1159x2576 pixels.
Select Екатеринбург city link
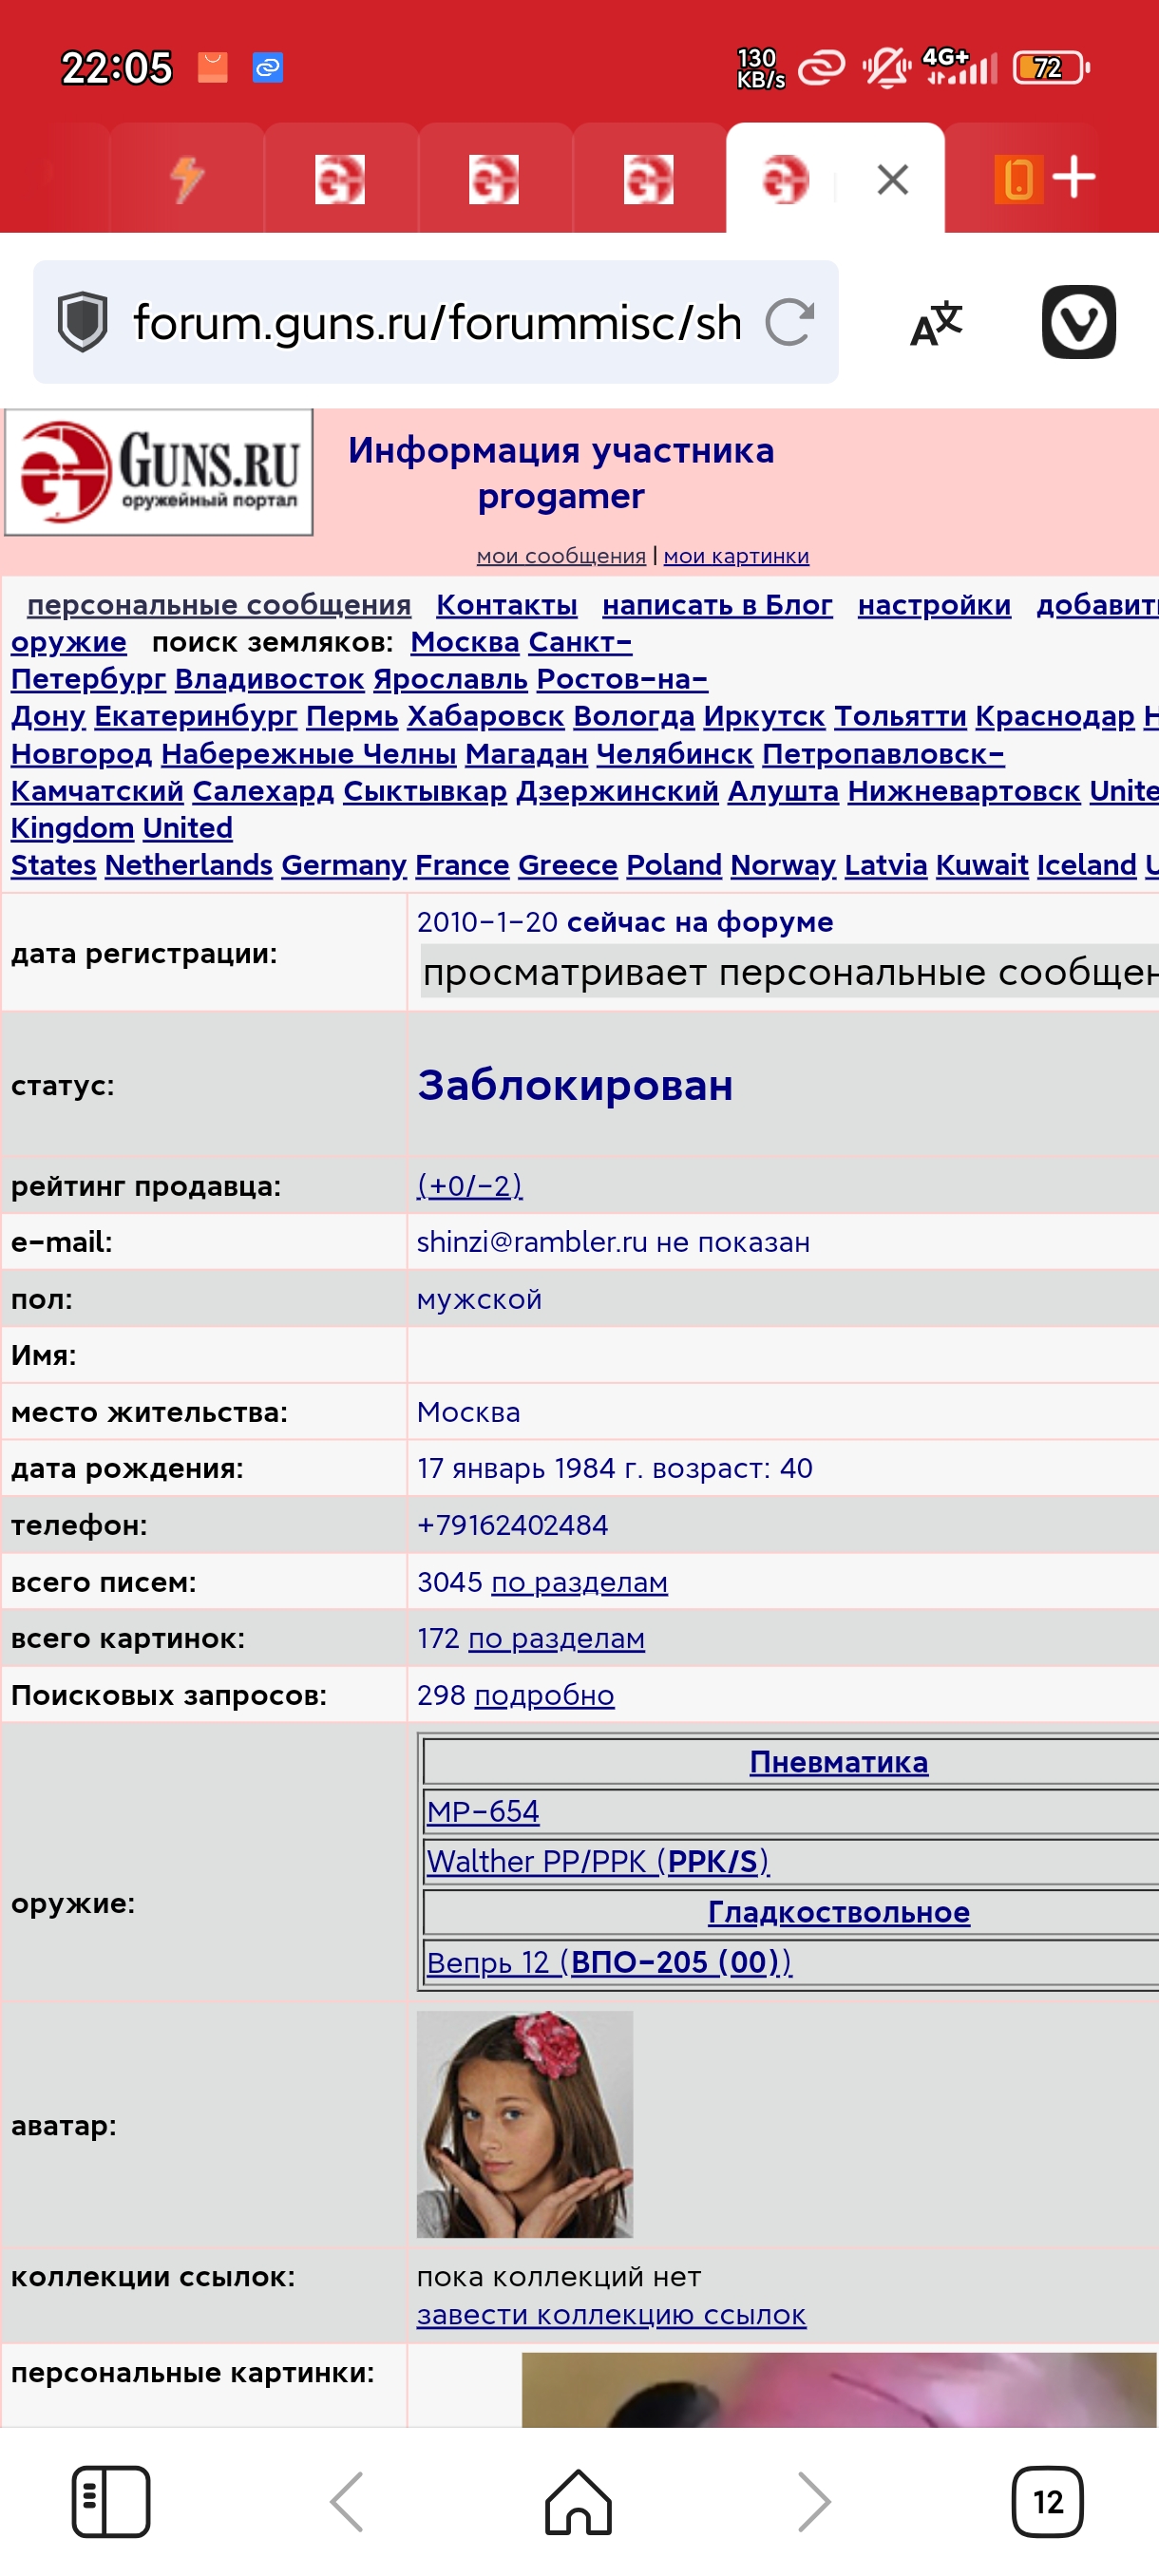tap(196, 716)
